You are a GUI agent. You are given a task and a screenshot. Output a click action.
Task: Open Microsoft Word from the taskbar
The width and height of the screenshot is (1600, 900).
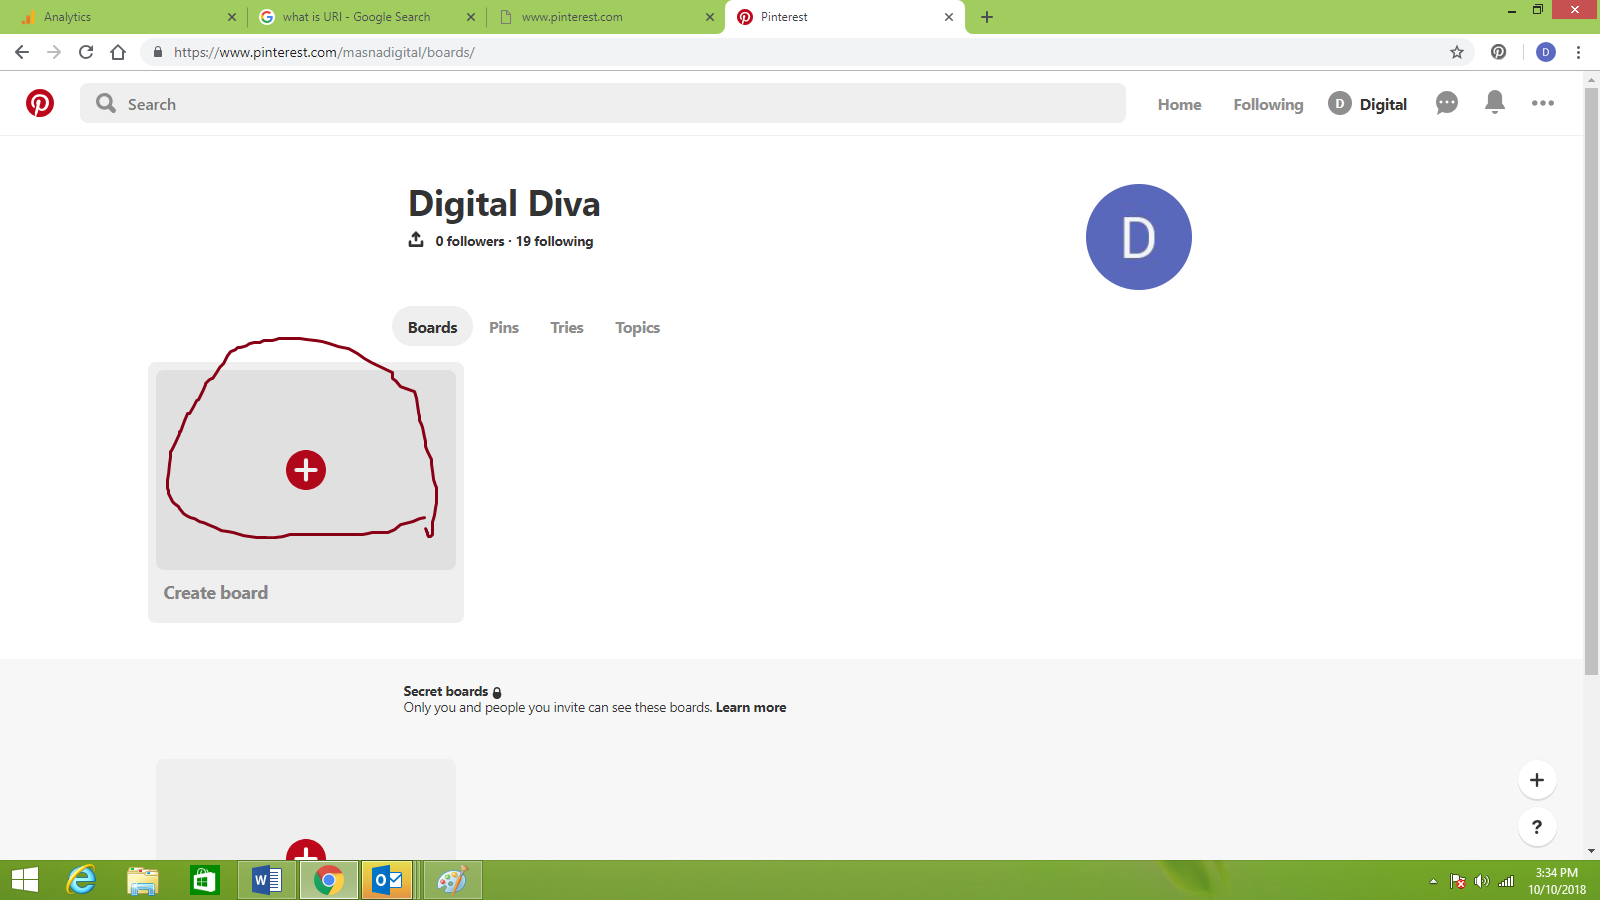266,880
